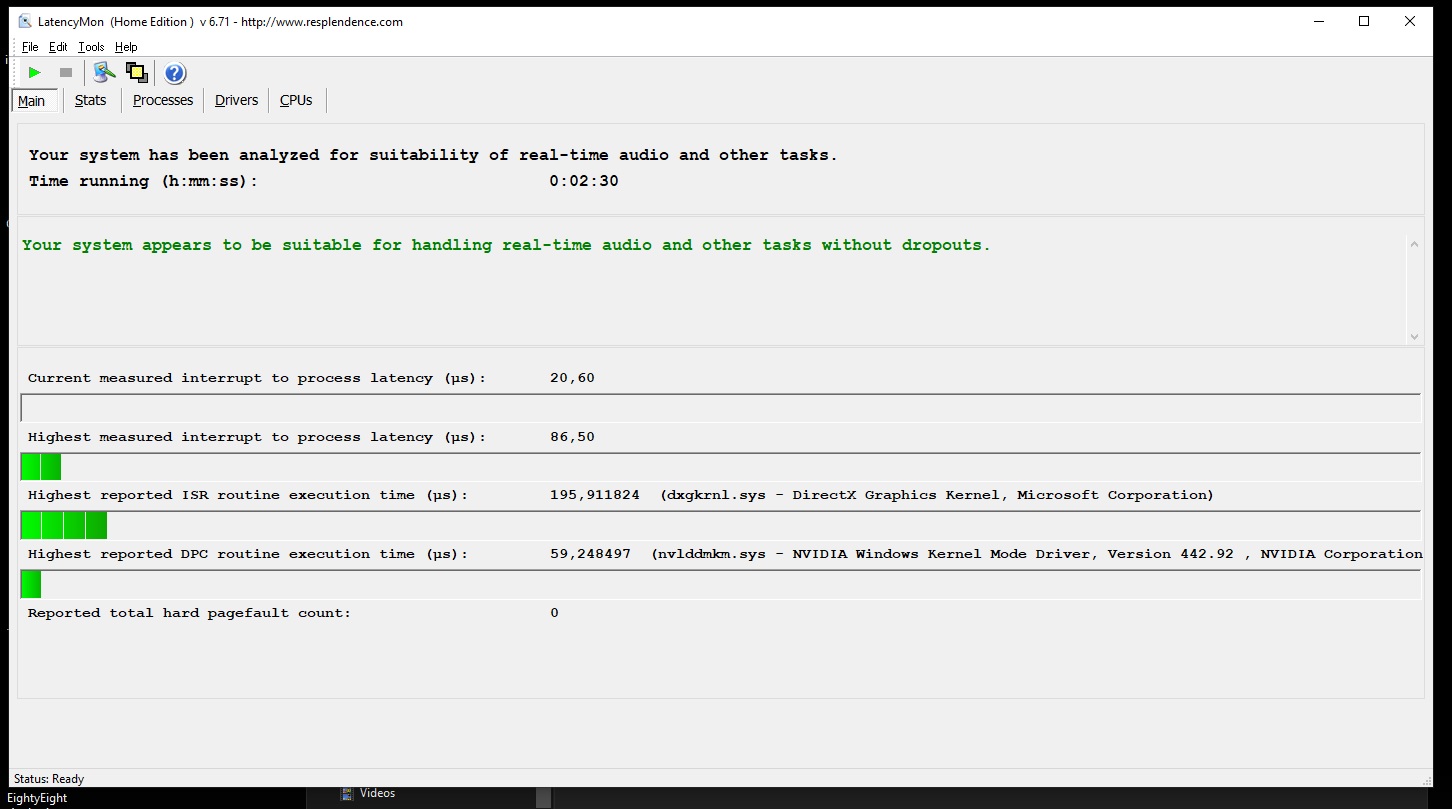Viewport: 1452px width, 809px height.
Task: Click the hard pagefault count value '0'
Action: click(x=555, y=613)
